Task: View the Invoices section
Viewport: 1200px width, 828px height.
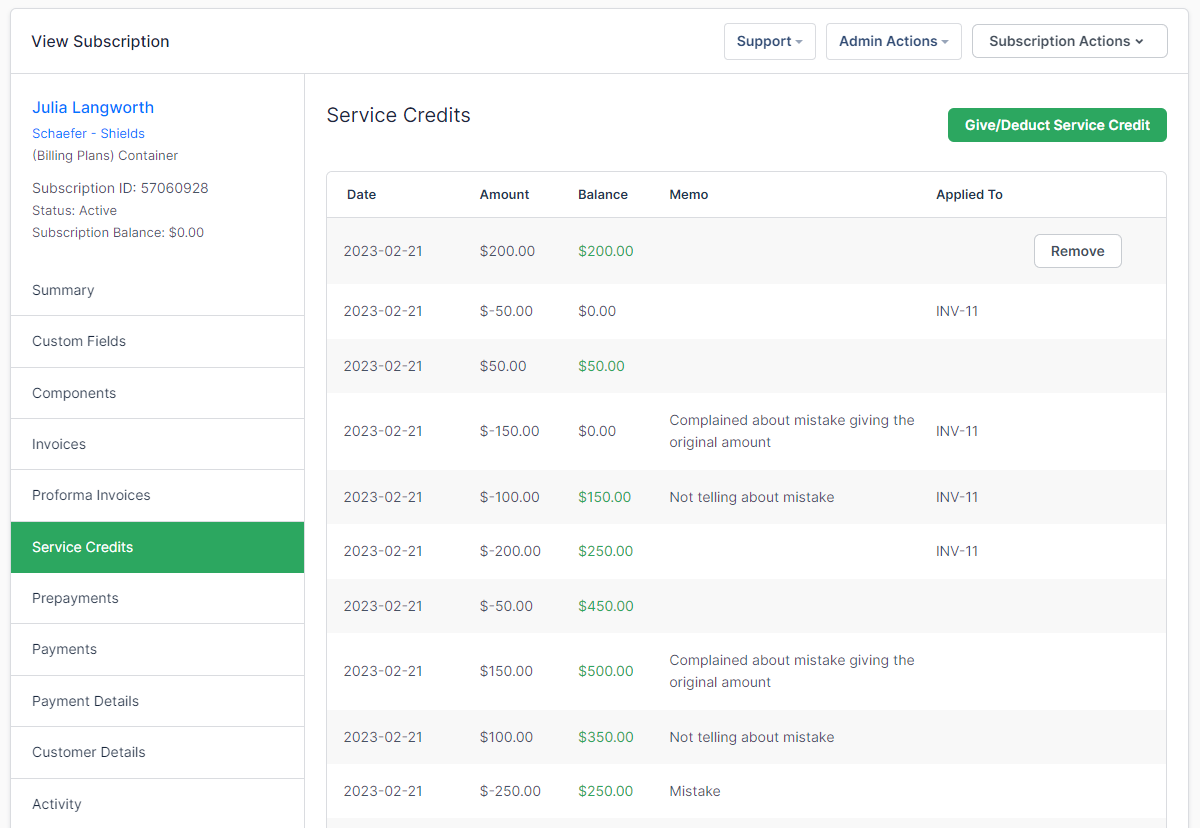Action: pyautogui.click(x=58, y=444)
